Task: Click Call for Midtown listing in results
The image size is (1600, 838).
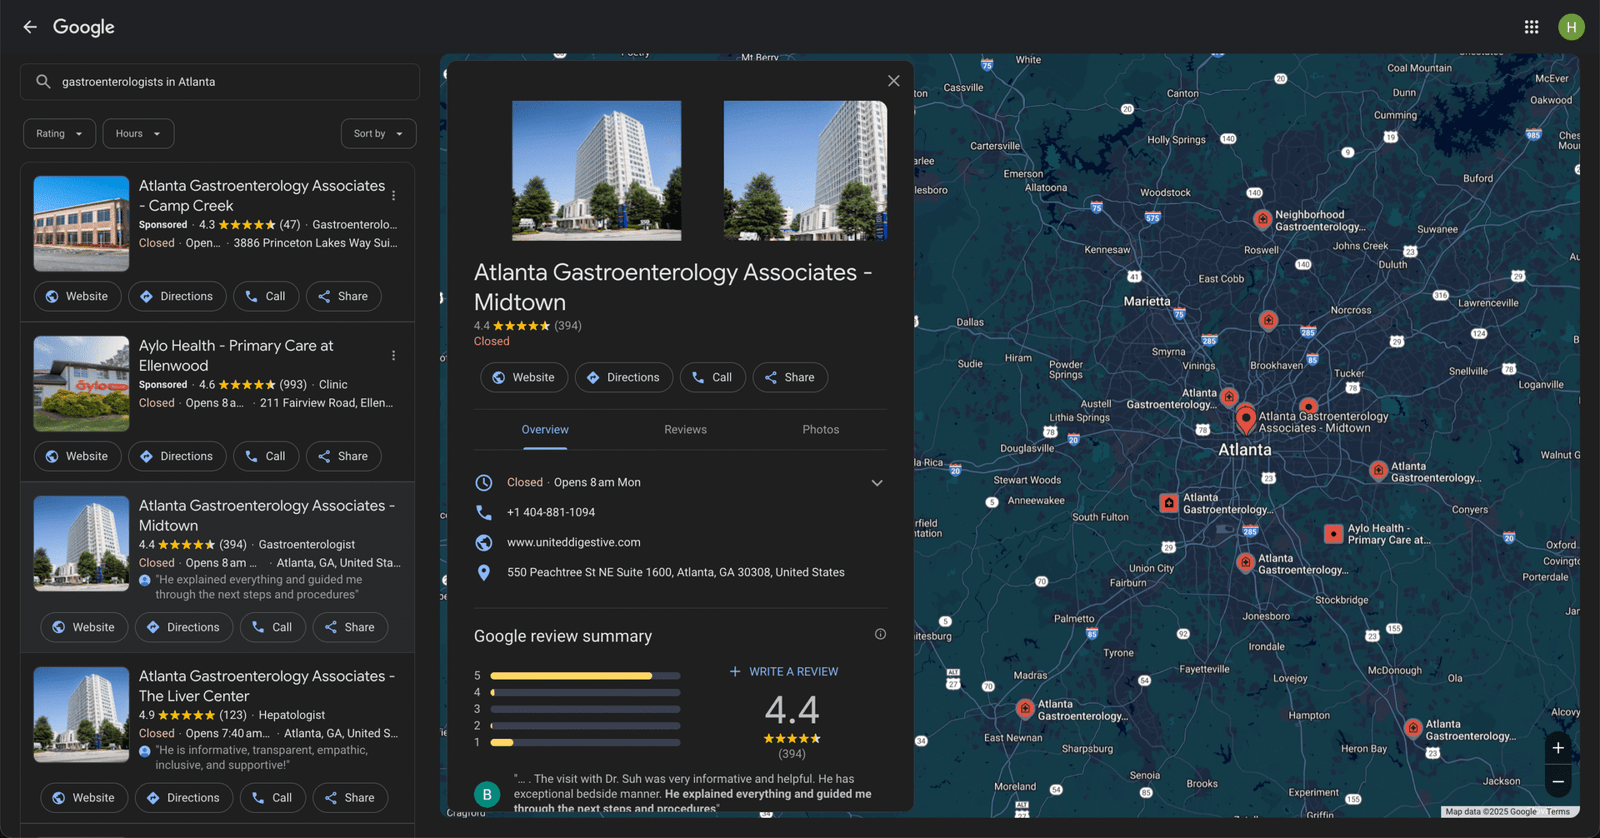Action: pyautogui.click(x=273, y=628)
